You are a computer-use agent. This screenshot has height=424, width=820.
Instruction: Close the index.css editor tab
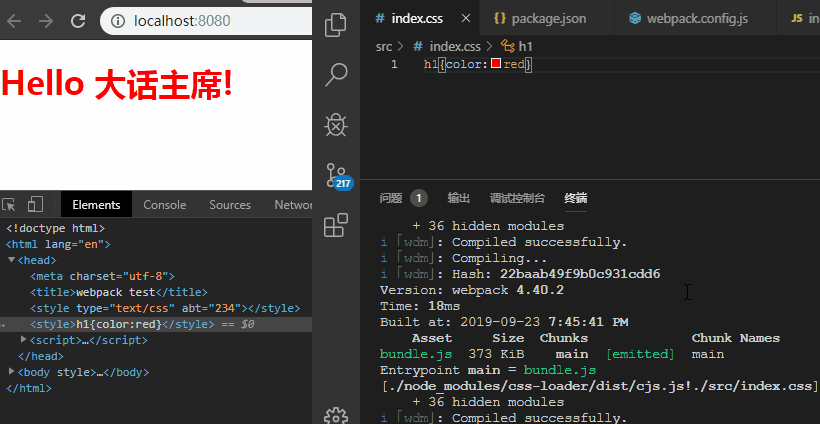pos(466,19)
